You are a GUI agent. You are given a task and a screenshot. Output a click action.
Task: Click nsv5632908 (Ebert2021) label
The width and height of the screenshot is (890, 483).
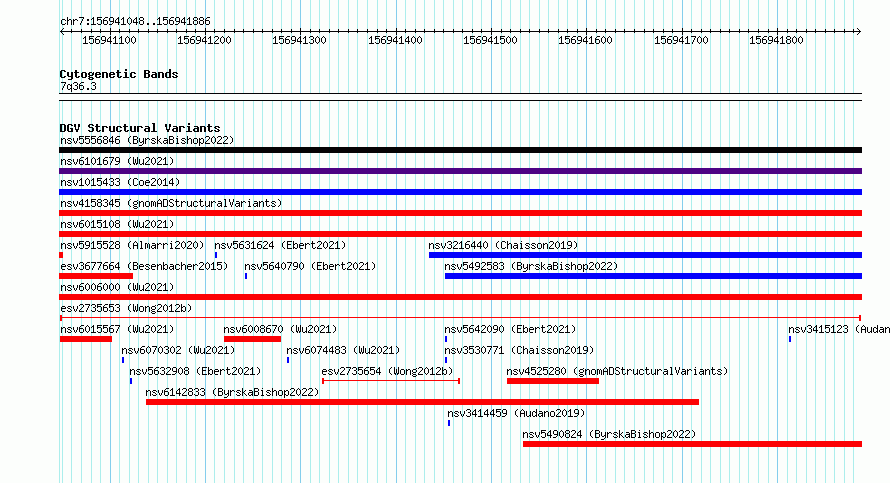[195, 371]
